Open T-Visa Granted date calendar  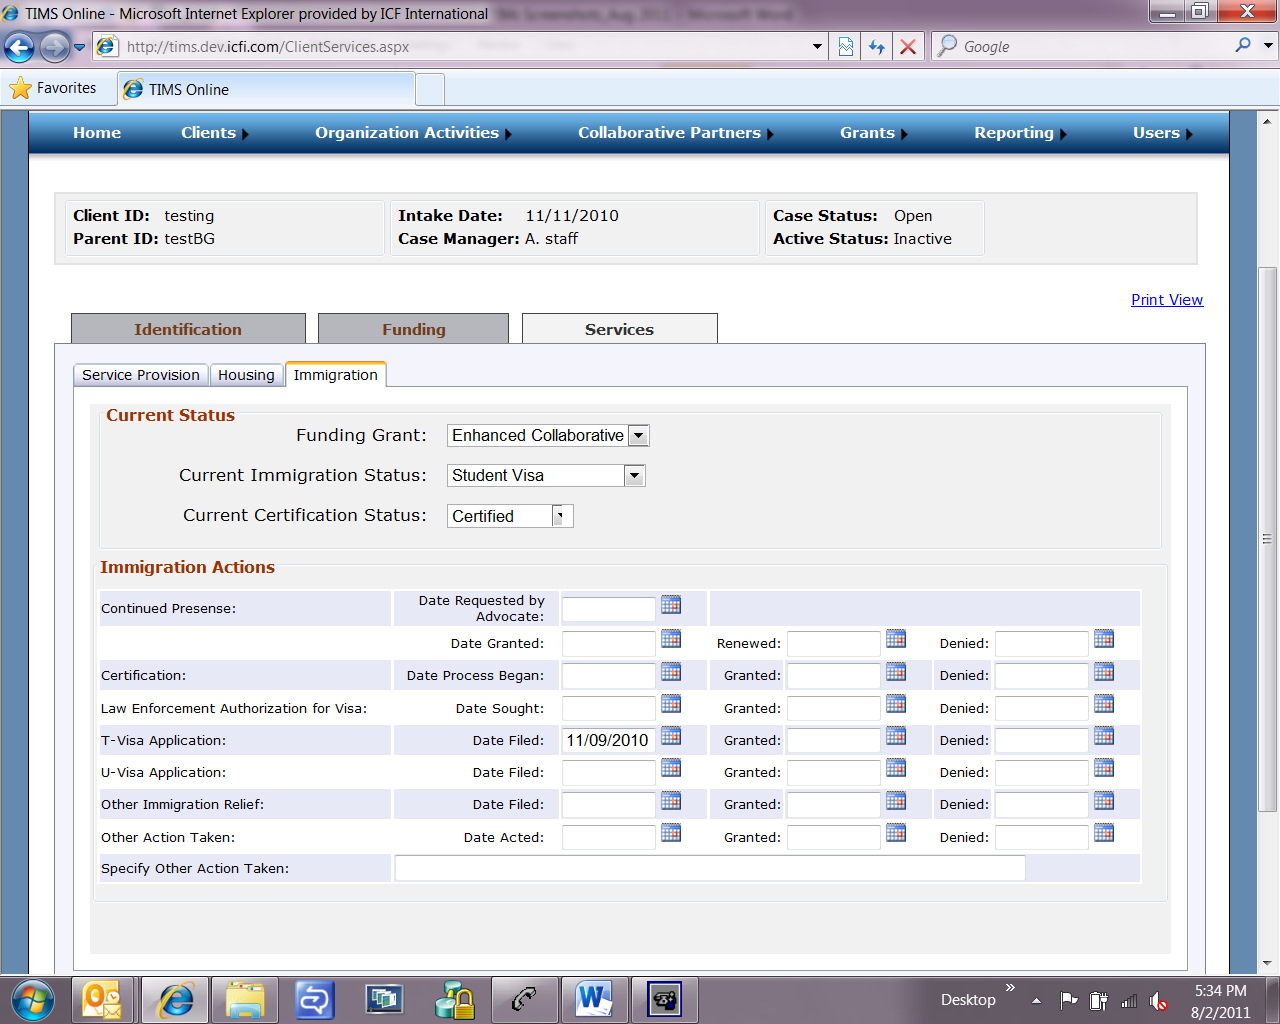click(x=896, y=736)
